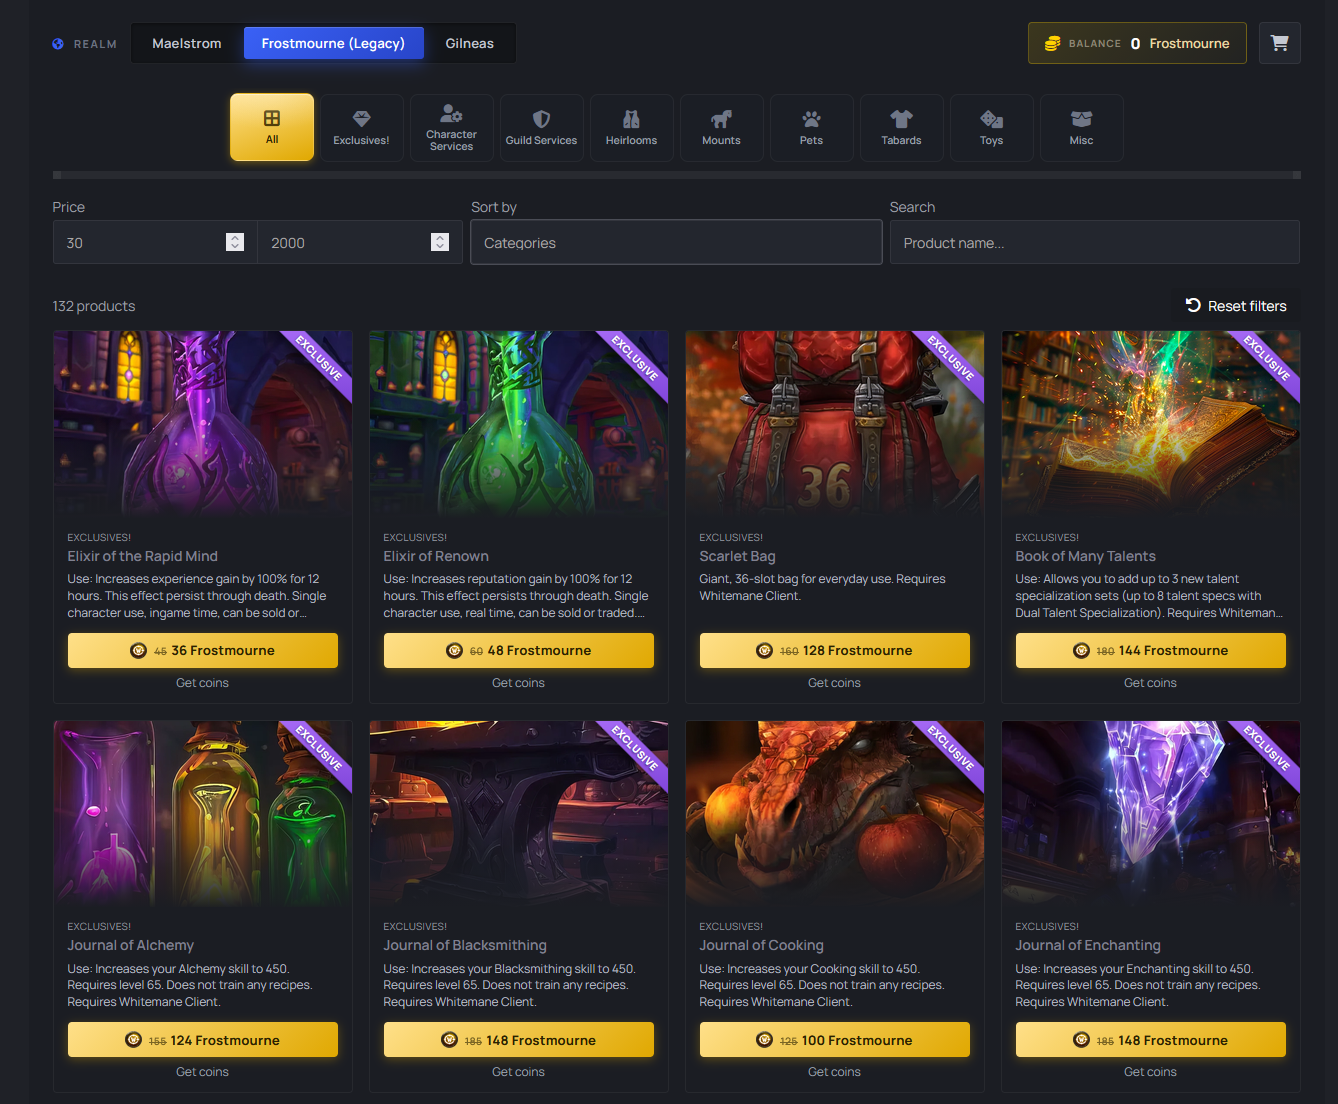1338x1104 pixels.
Task: Click the Journal of Alchemy title
Action: [x=130, y=945]
